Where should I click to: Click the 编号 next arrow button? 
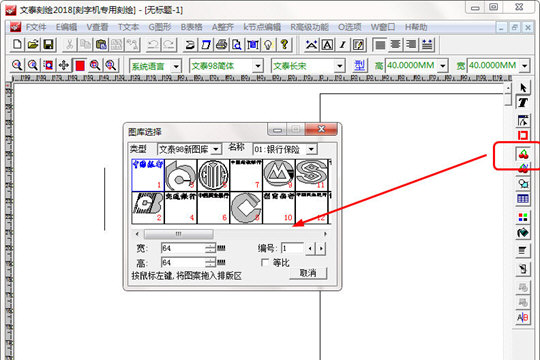coord(321,248)
